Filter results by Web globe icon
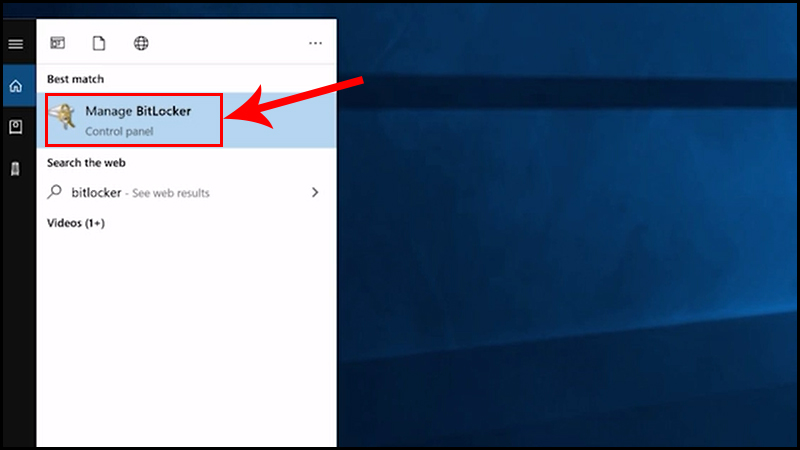Image resolution: width=800 pixels, height=450 pixels. (x=141, y=43)
